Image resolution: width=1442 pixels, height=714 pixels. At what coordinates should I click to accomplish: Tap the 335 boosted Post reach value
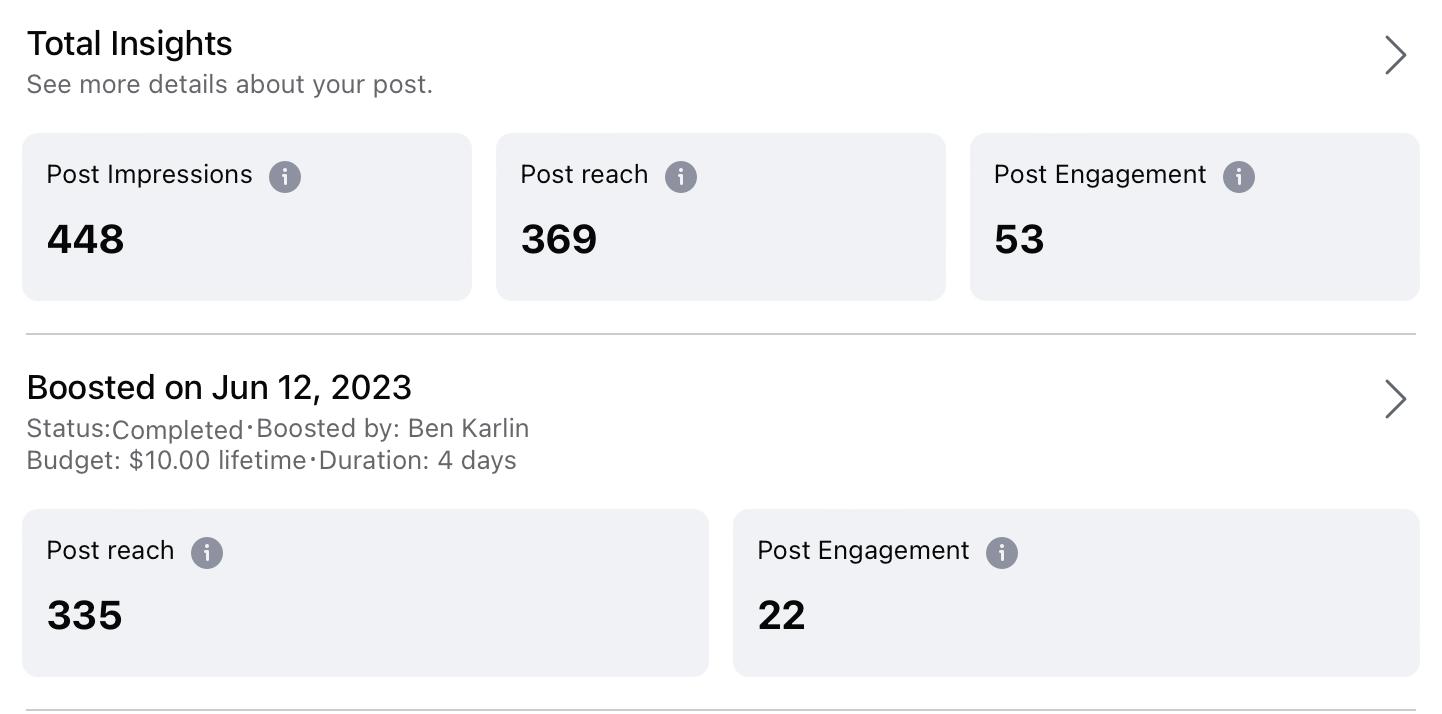(x=84, y=616)
